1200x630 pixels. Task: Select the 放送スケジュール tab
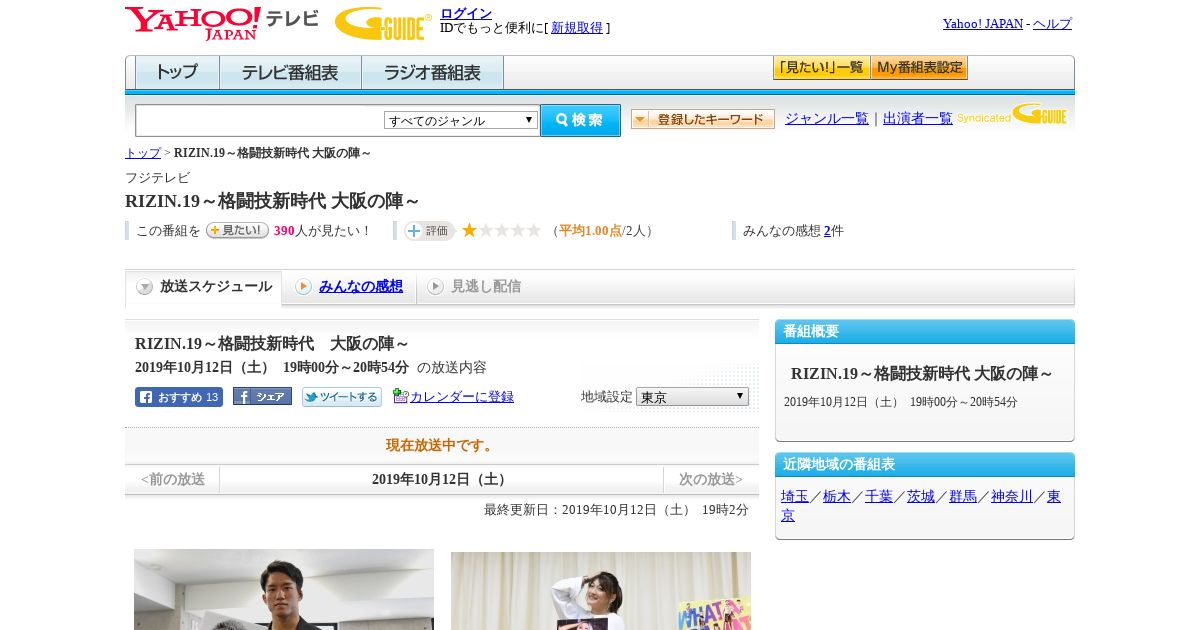point(204,287)
